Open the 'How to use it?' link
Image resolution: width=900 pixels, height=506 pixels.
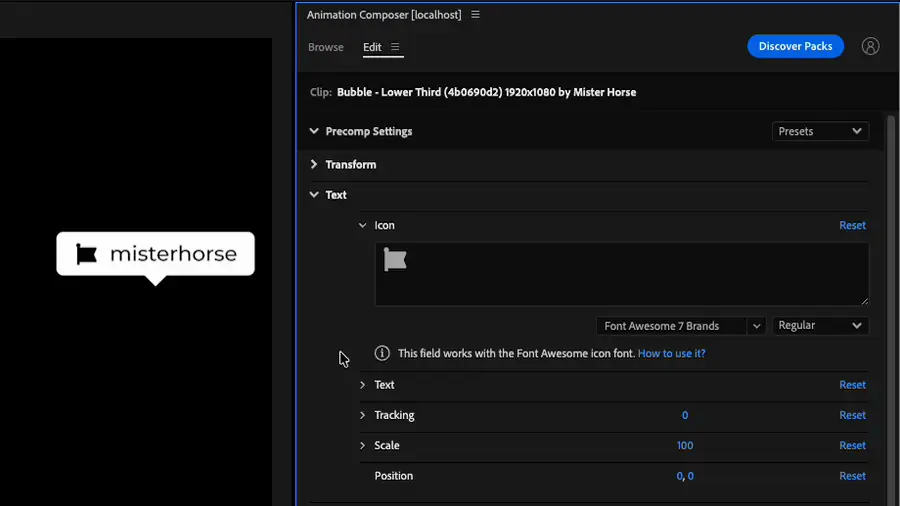click(672, 353)
